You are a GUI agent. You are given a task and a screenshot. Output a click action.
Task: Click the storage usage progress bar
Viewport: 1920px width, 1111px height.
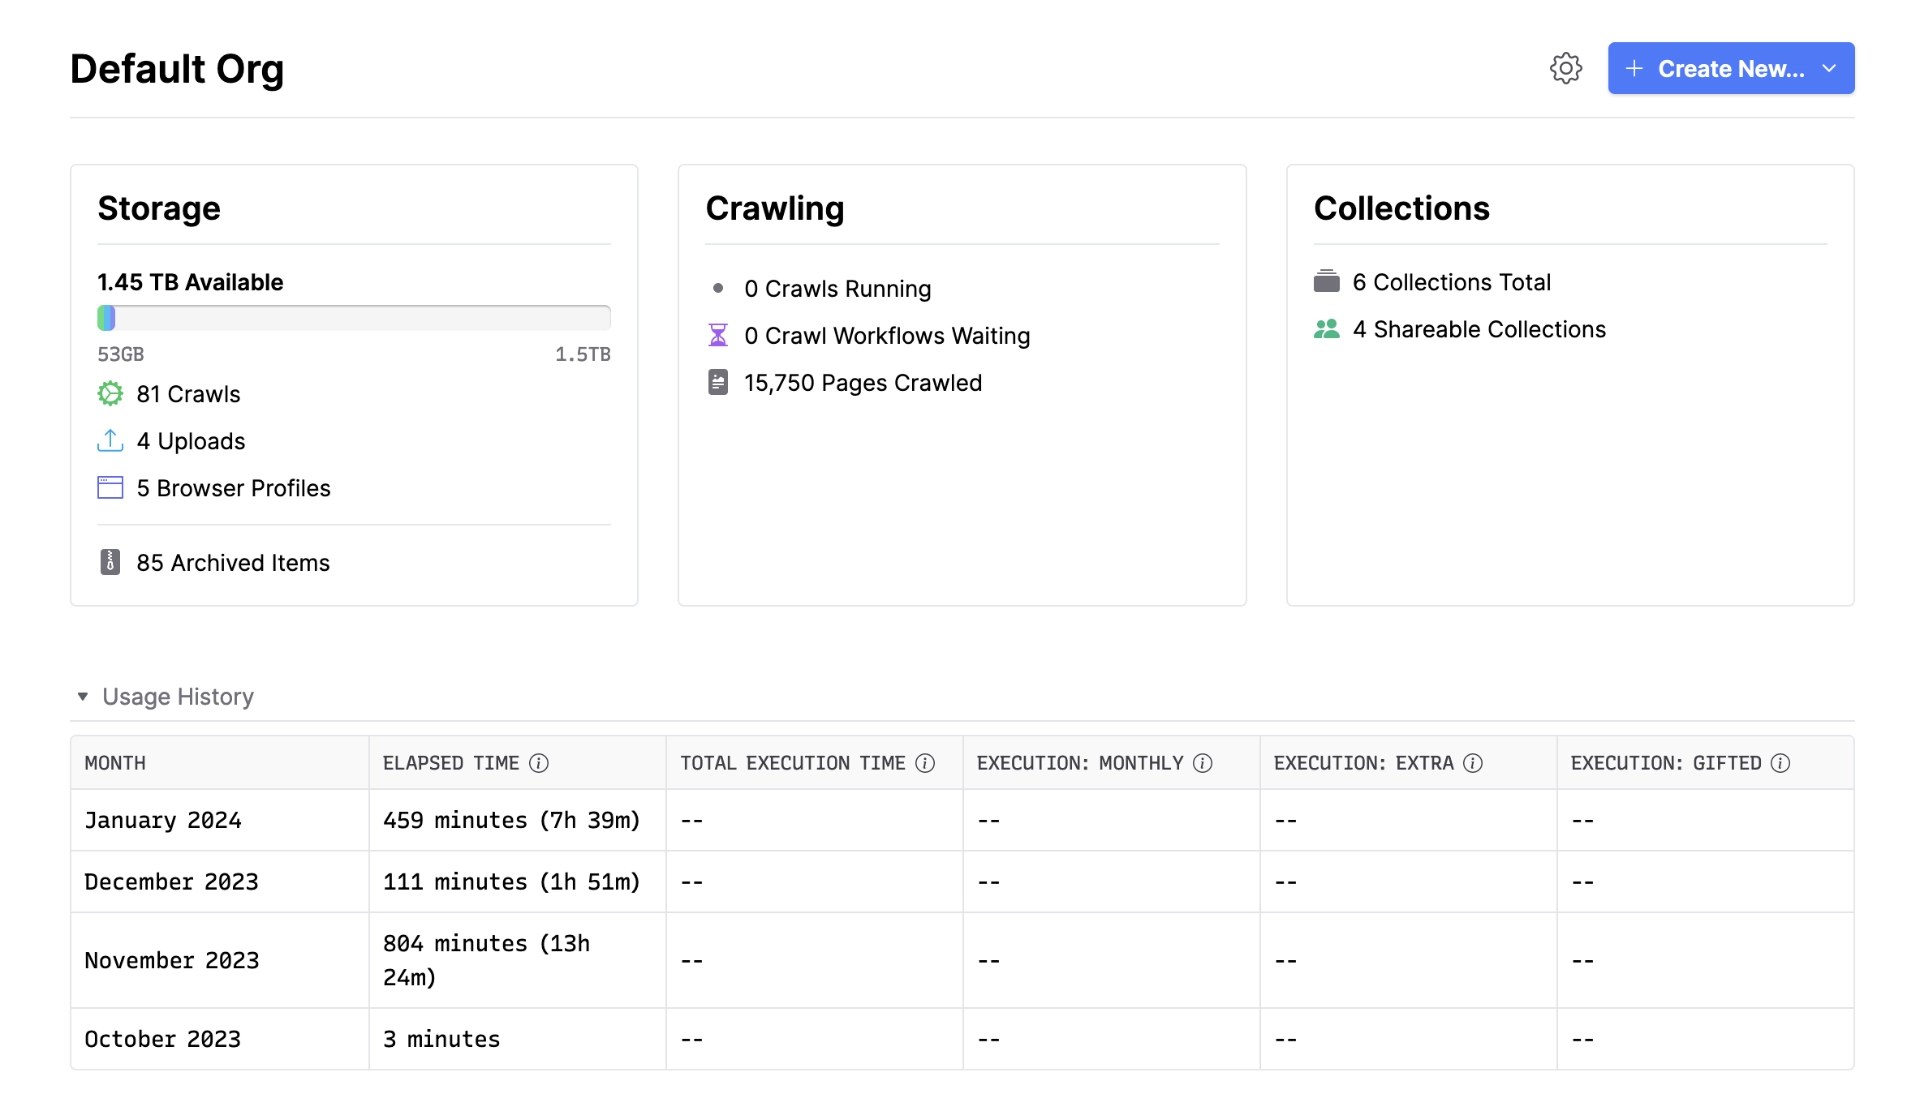353,317
